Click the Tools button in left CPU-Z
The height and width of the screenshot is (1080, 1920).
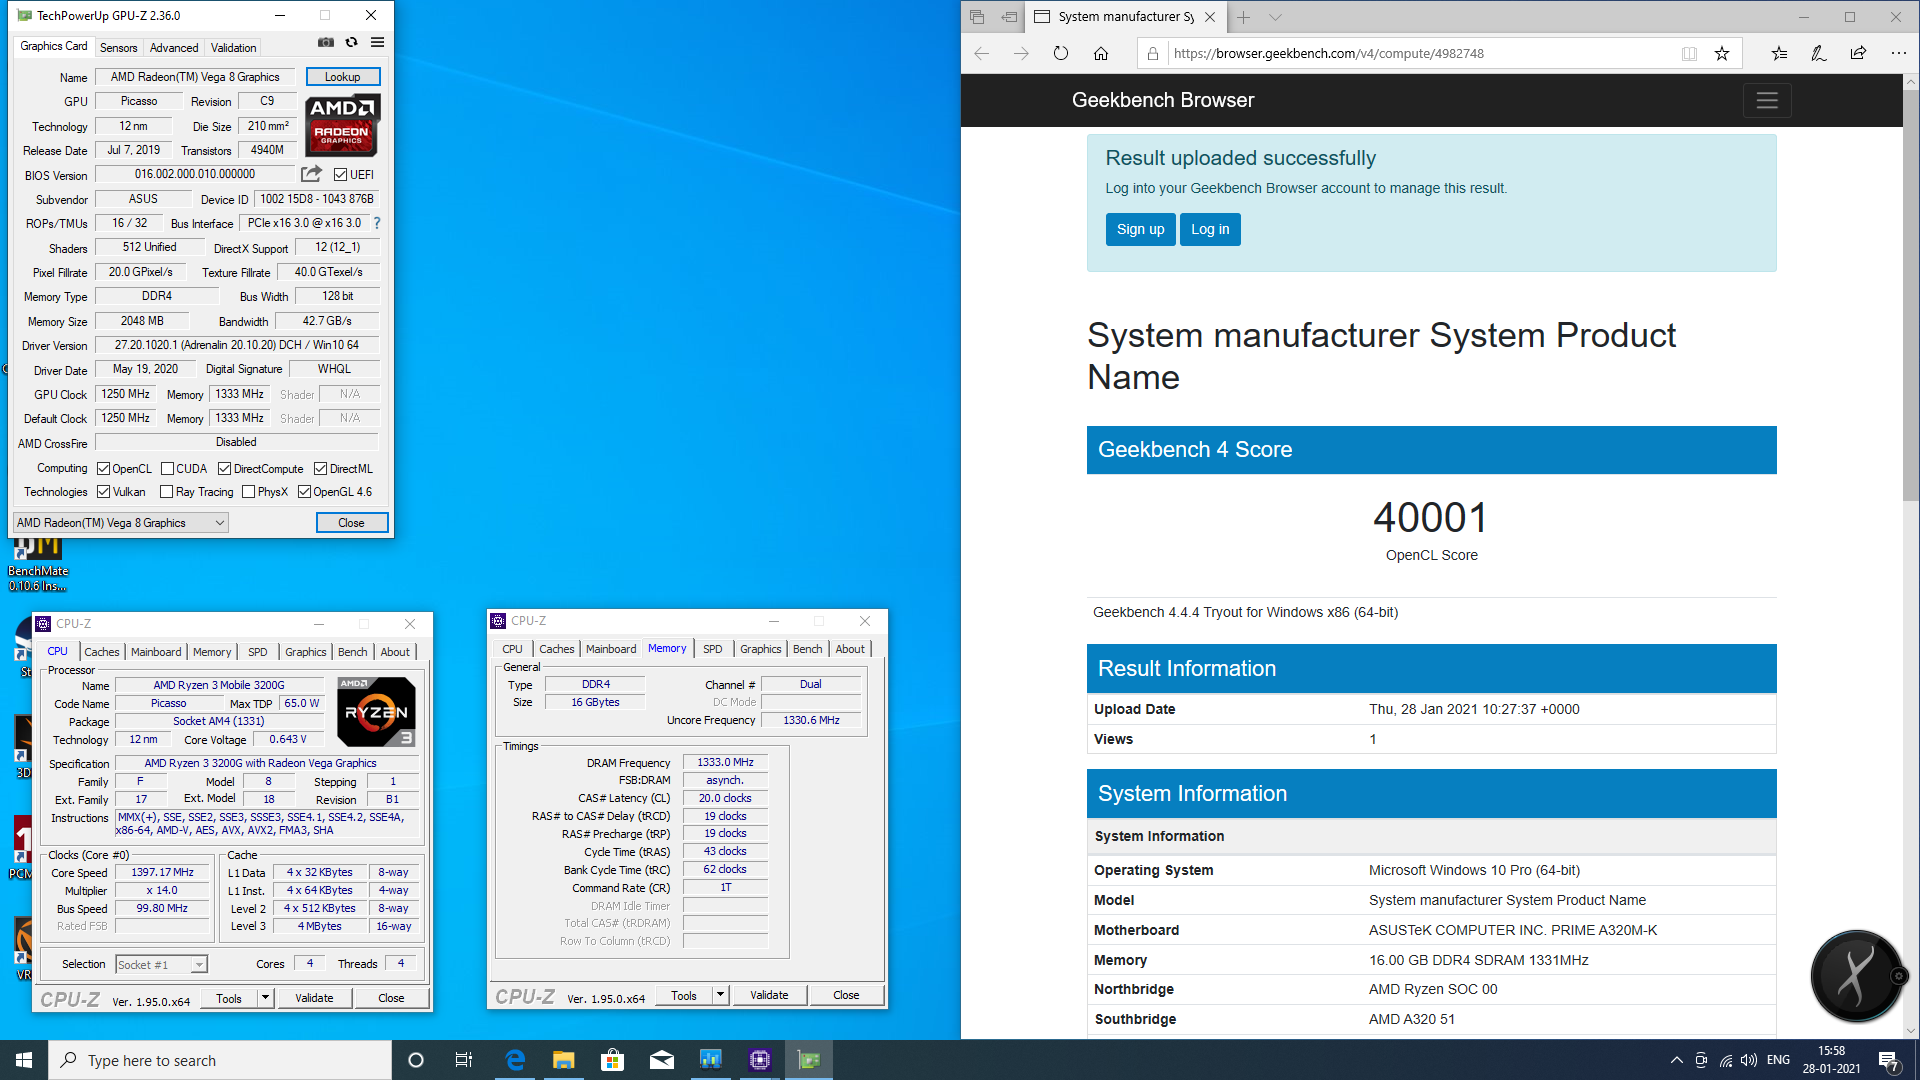tap(229, 998)
